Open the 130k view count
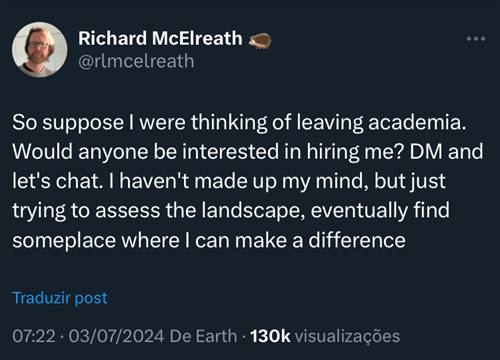This screenshot has width=500, height=360. coord(270,336)
